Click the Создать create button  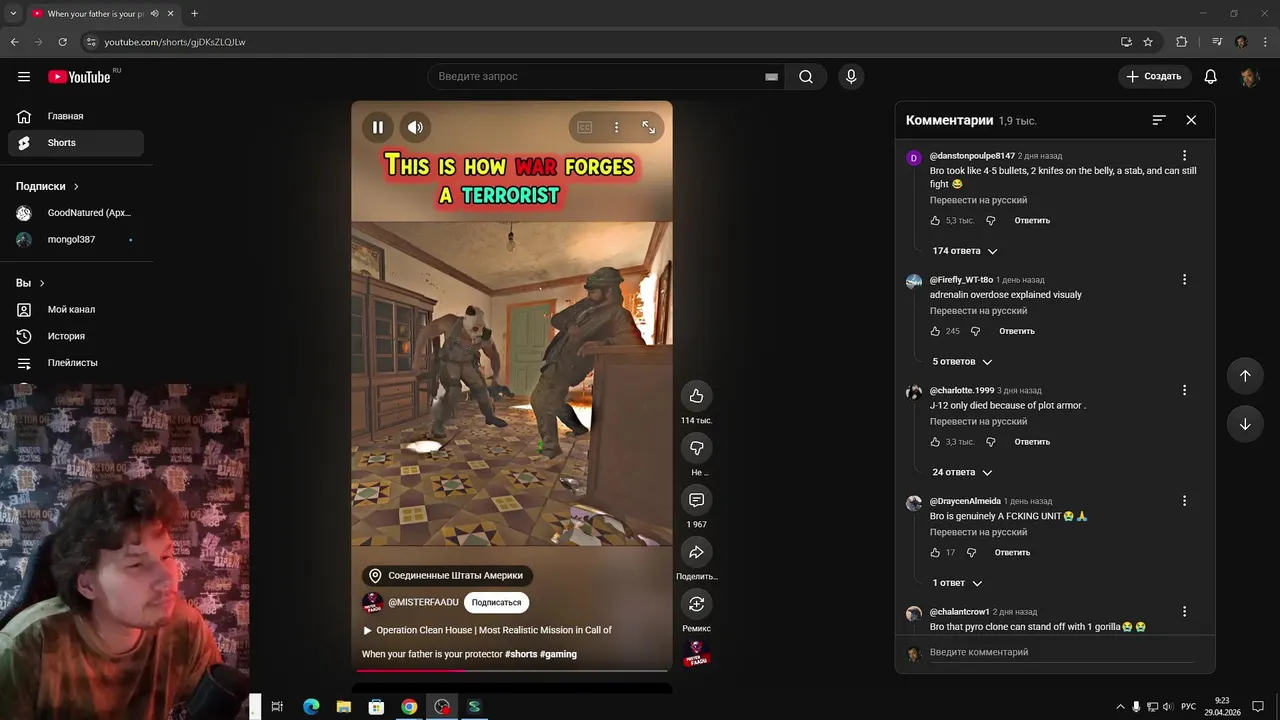tap(1154, 76)
